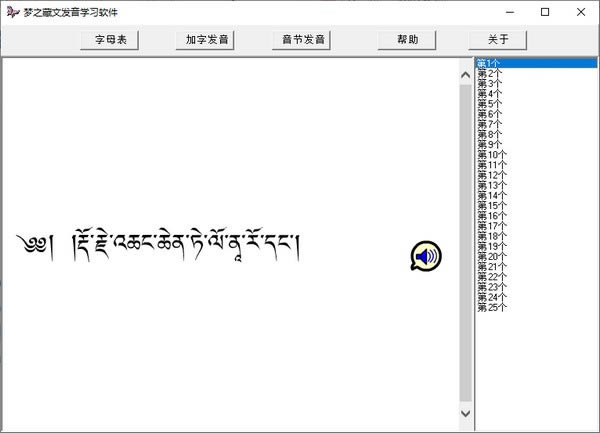Click the butterfly app icon in title bar
Screen dimensions: 600x433
pos(12,12)
